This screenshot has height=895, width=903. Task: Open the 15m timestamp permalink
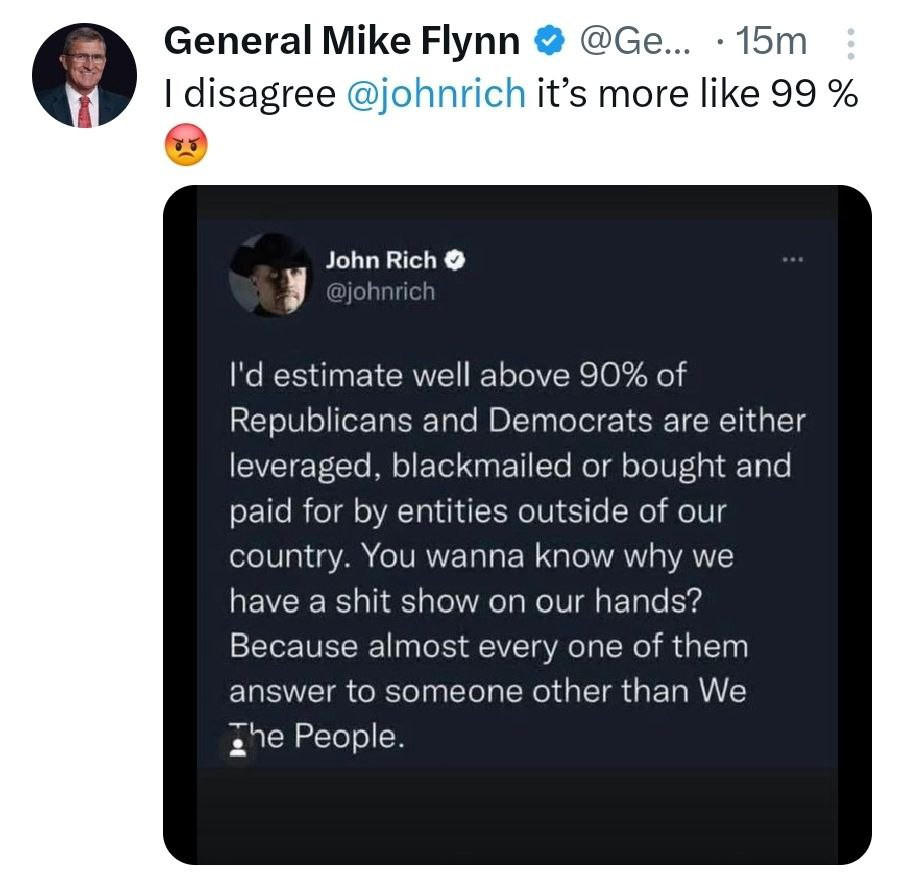click(769, 42)
